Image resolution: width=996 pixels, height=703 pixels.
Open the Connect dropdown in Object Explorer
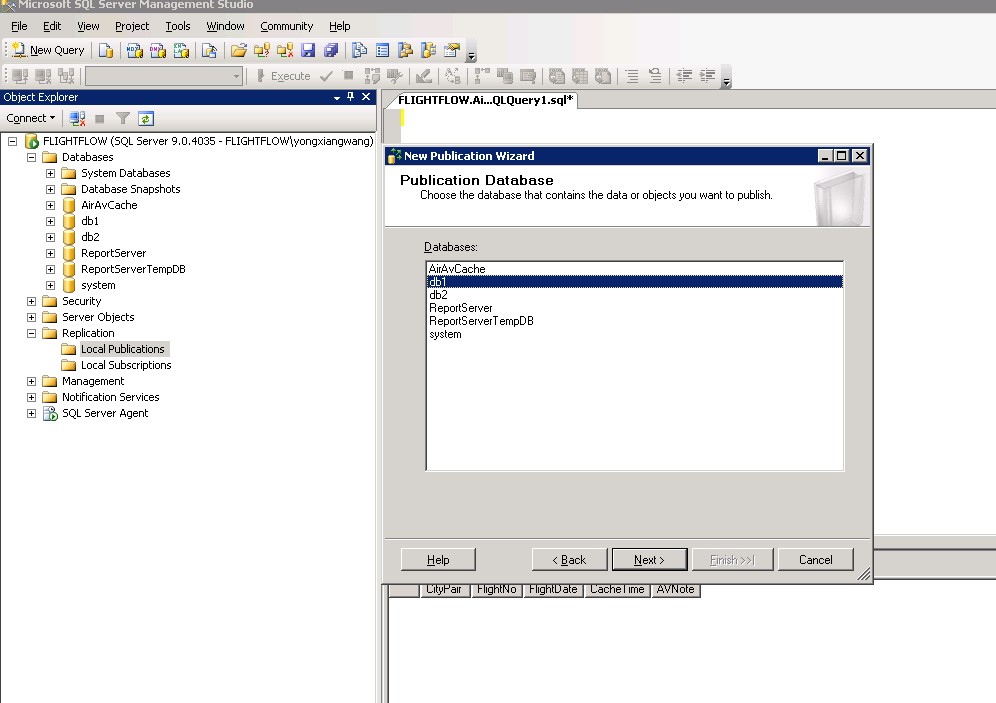[x=31, y=118]
